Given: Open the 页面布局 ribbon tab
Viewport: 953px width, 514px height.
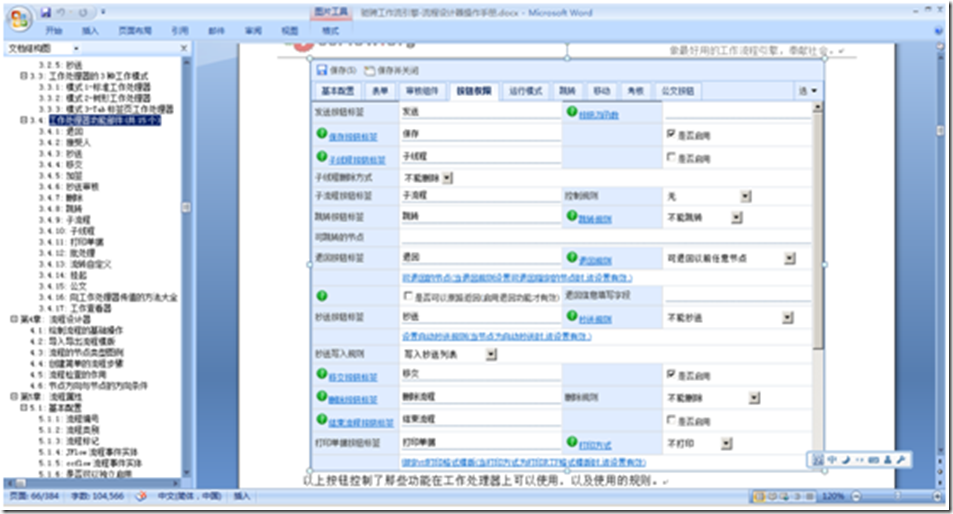Looking at the screenshot, I should click(134, 30).
